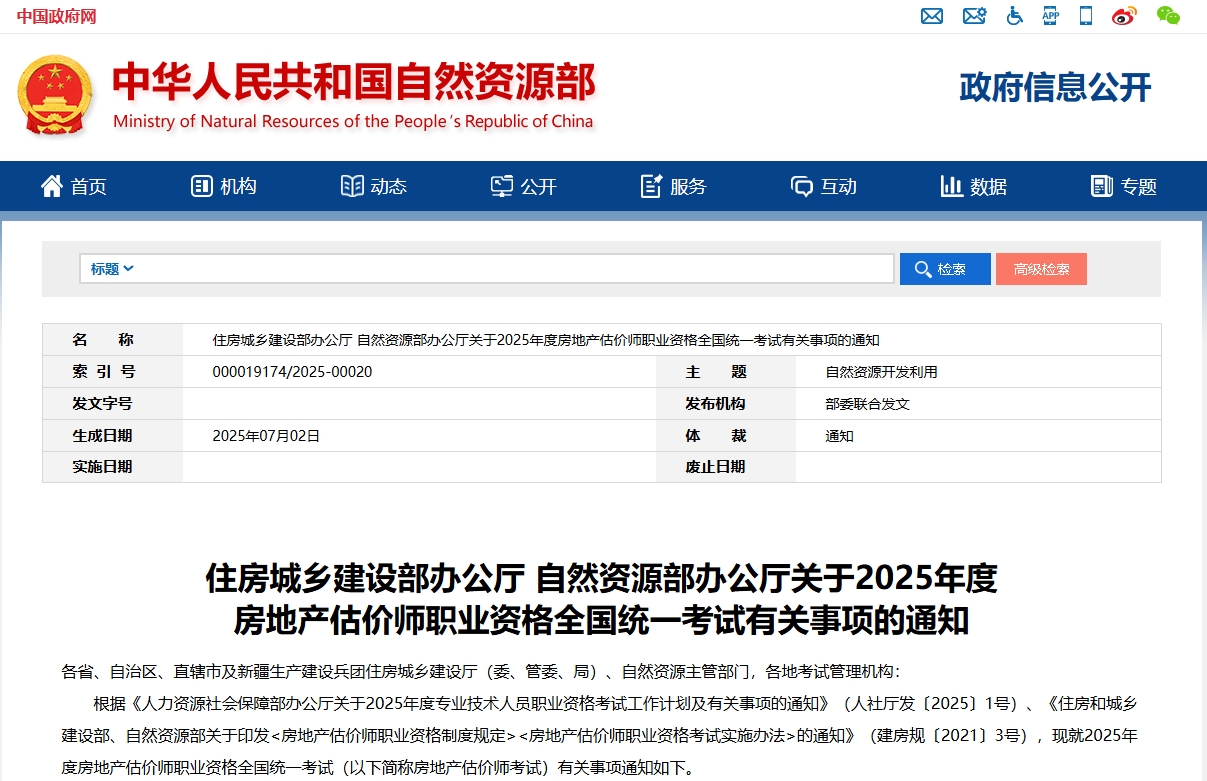1207x781 pixels.
Task: Click the 实施日期 label cell
Action: coord(112,467)
